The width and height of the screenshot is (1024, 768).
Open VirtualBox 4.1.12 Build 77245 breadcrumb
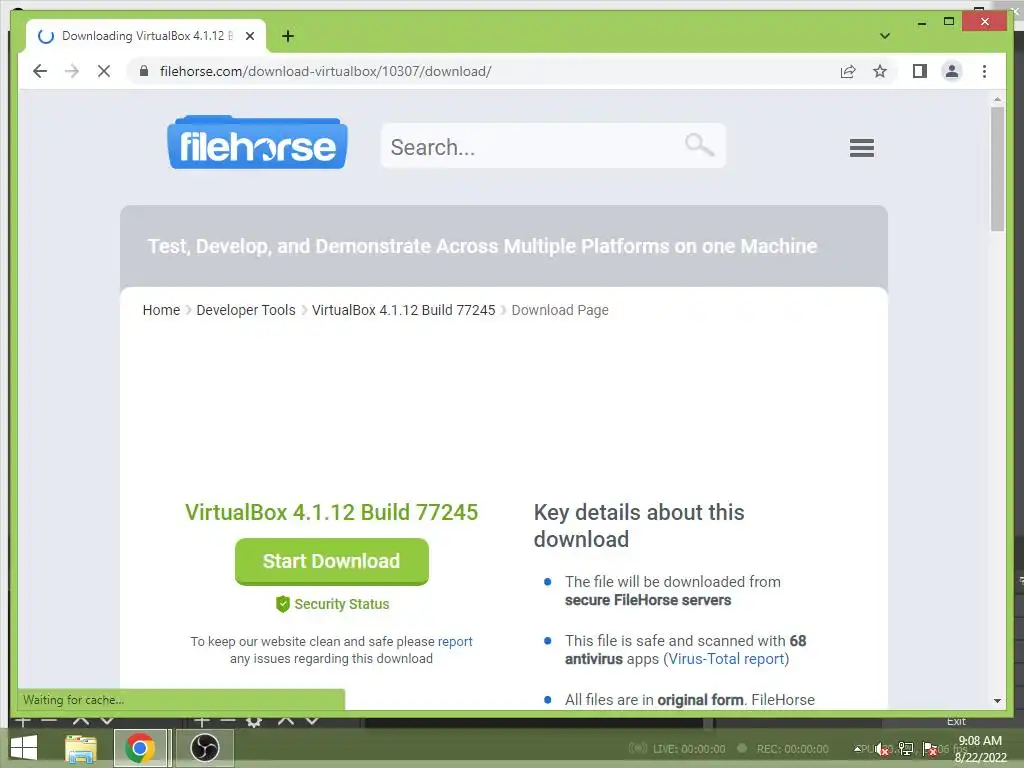(404, 310)
